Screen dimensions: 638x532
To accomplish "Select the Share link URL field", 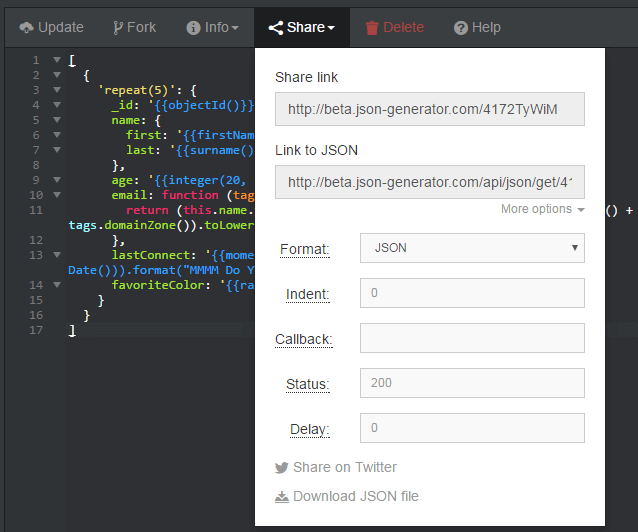I will coord(430,109).
